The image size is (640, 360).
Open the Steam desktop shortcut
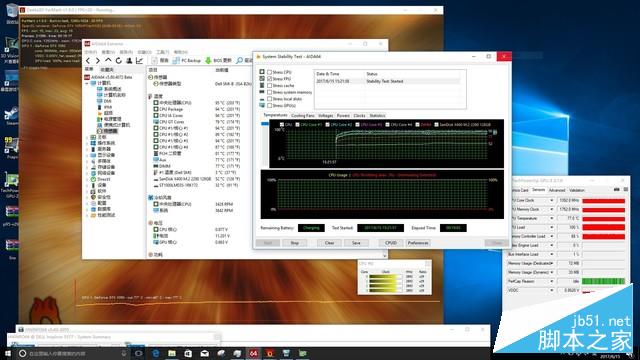[11, 115]
